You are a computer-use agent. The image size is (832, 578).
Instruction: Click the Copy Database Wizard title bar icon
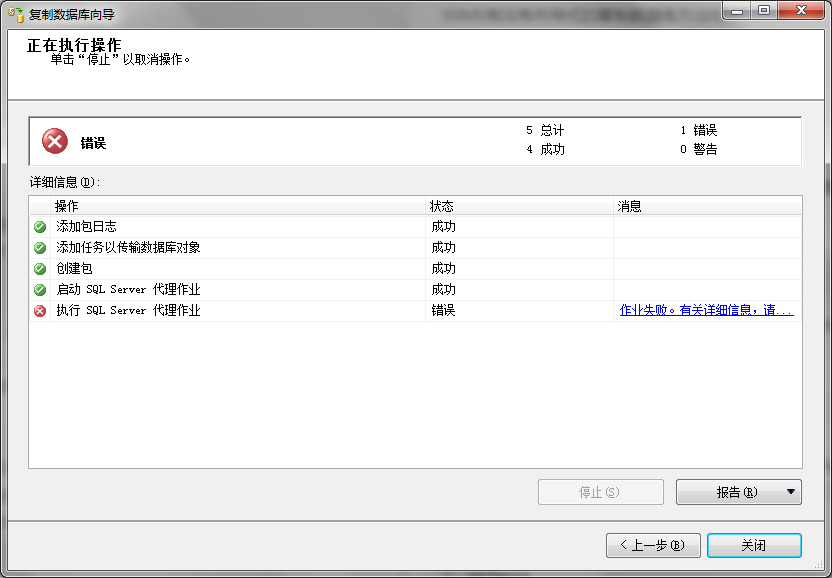tap(16, 14)
